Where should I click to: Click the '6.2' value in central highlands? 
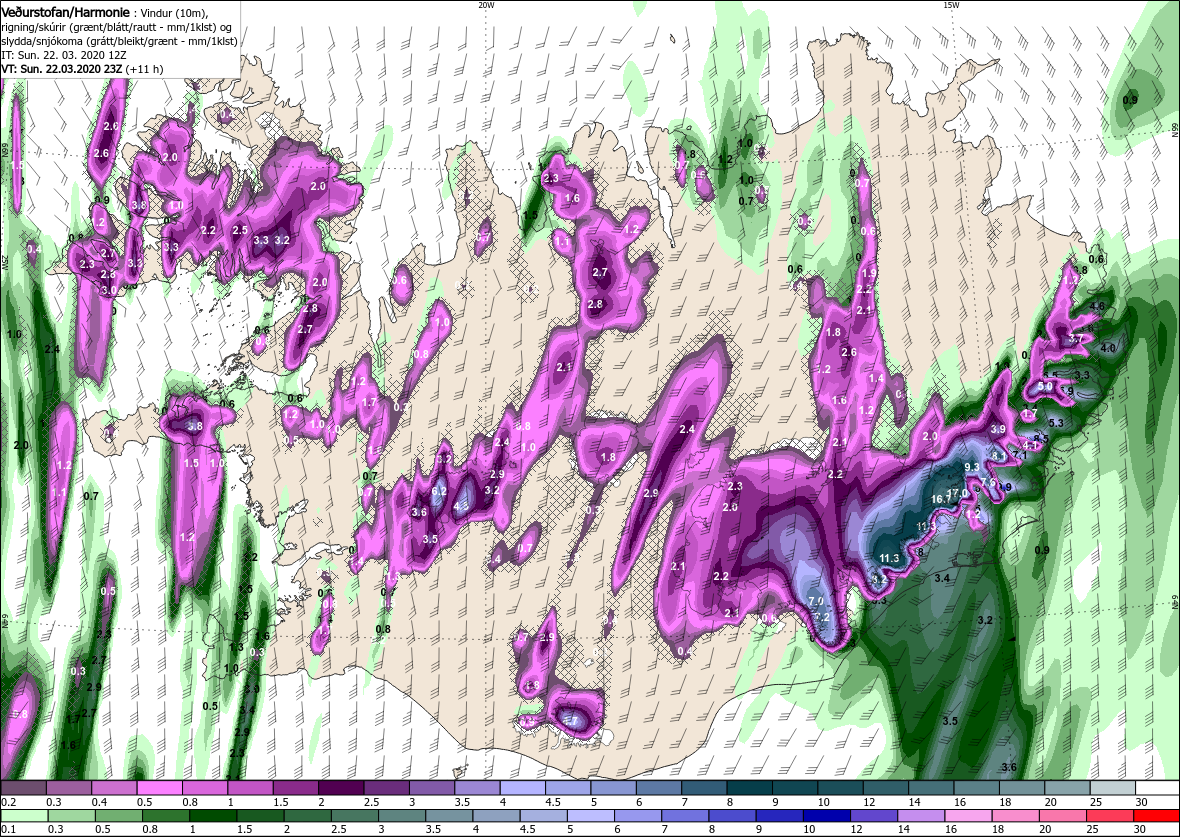[439, 491]
